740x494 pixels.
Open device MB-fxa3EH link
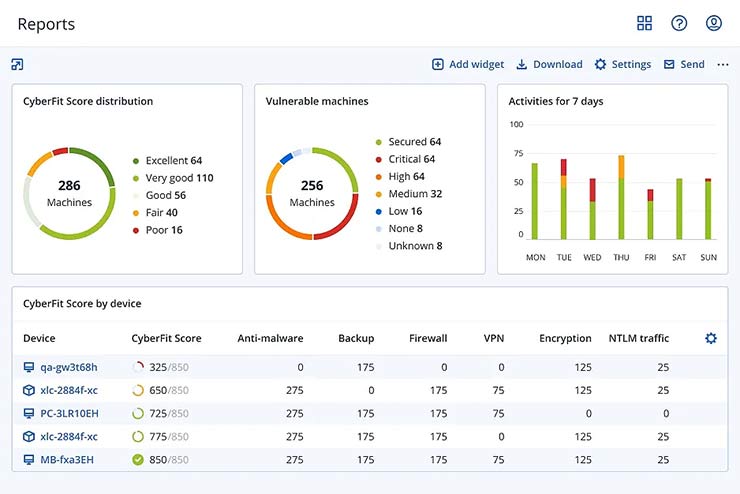pyautogui.click(x=69, y=460)
